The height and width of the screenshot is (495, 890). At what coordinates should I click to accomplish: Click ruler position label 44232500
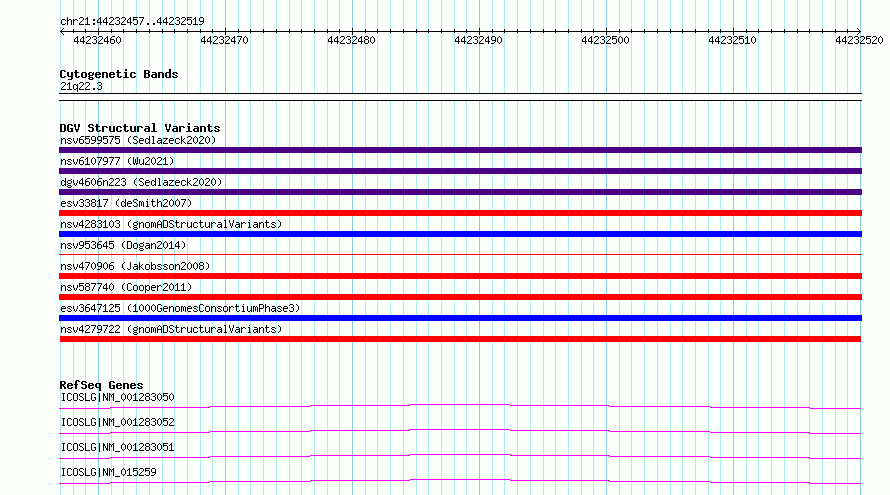pos(606,40)
